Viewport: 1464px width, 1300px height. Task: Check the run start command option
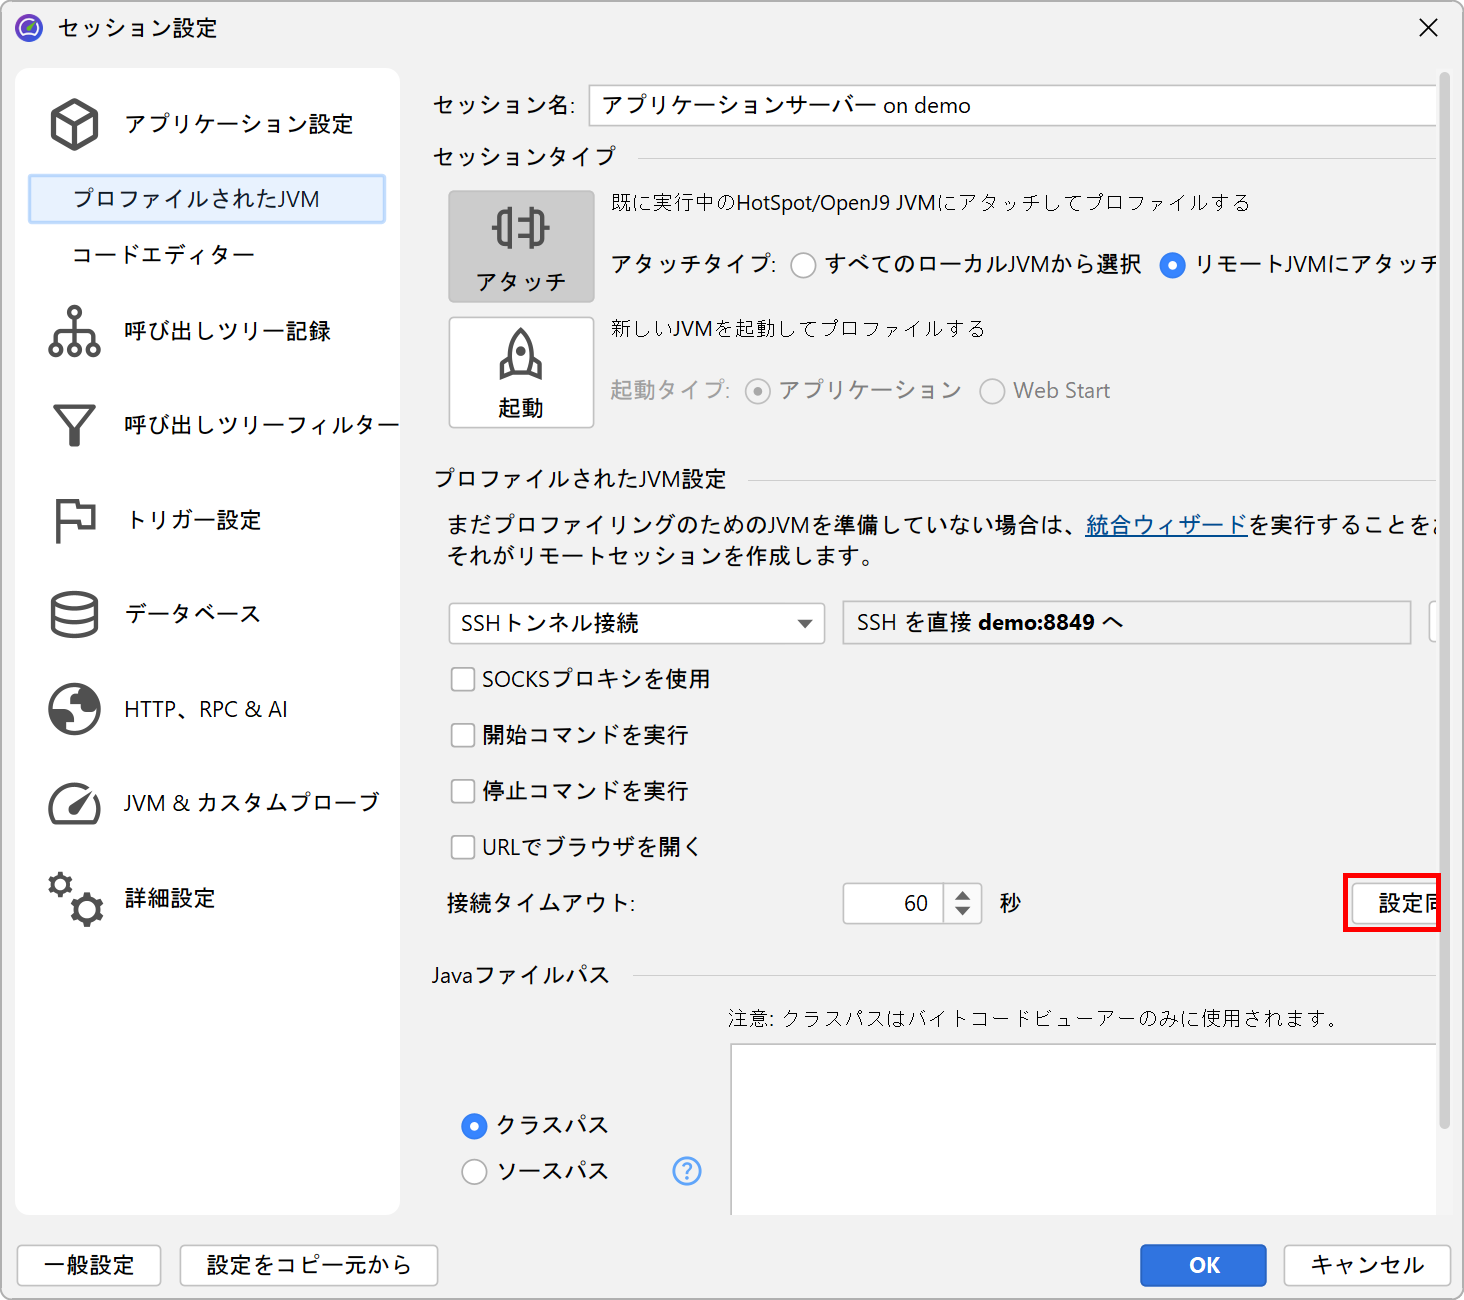point(463,736)
